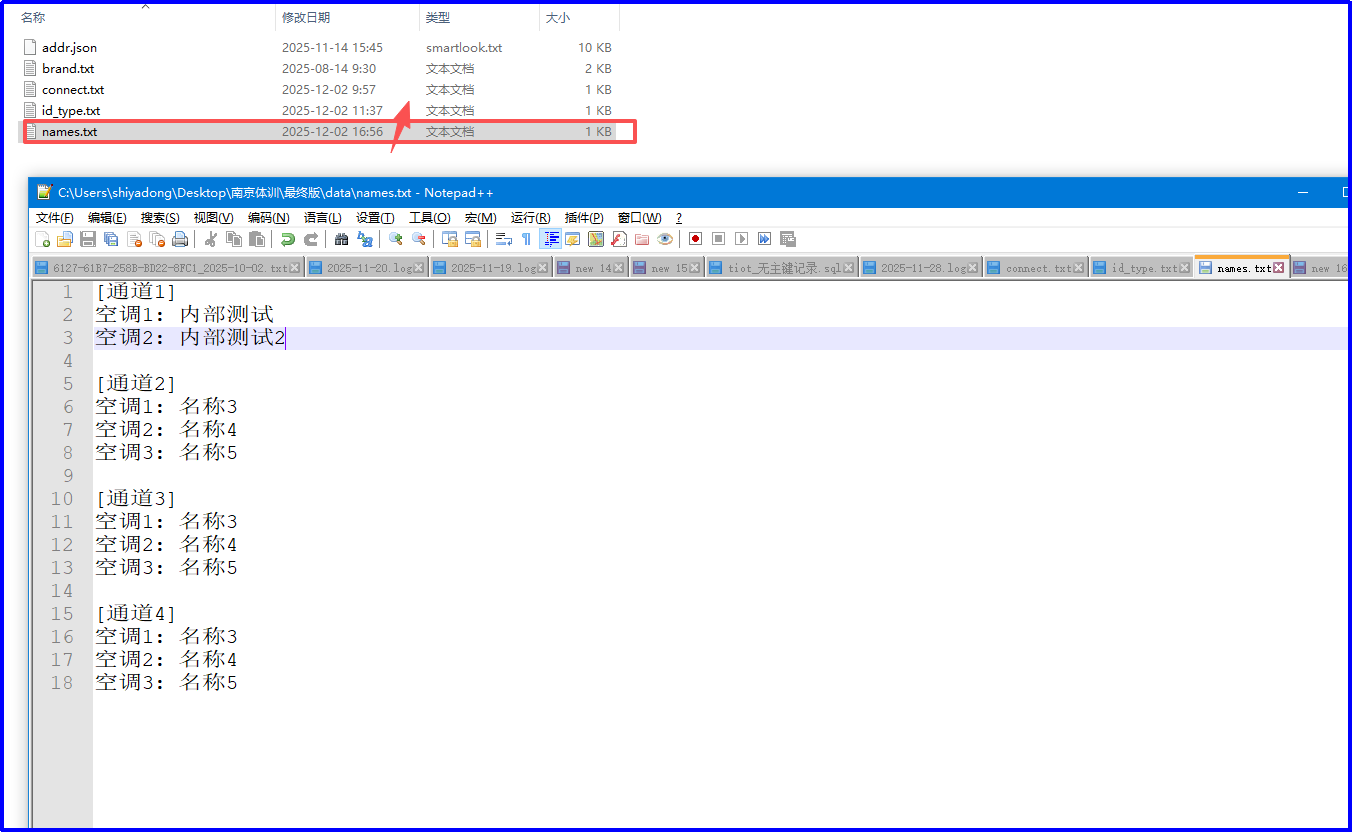Toggle the Indent Guide toolbar button
The height and width of the screenshot is (834, 1354).
[551, 239]
